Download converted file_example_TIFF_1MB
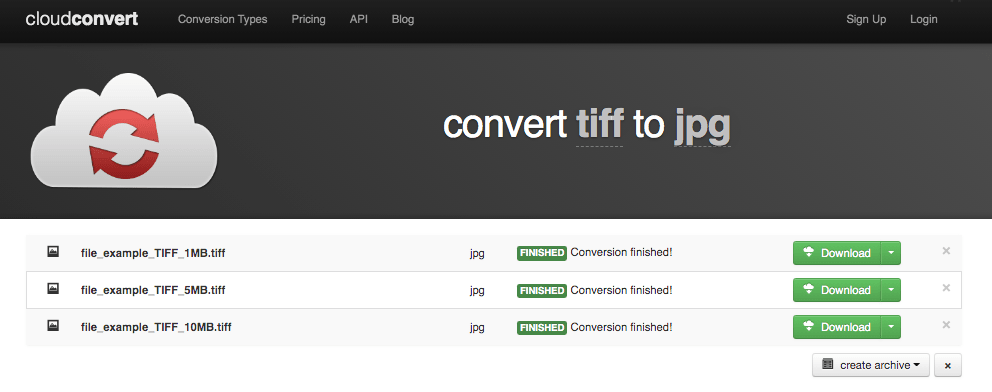 (836, 253)
